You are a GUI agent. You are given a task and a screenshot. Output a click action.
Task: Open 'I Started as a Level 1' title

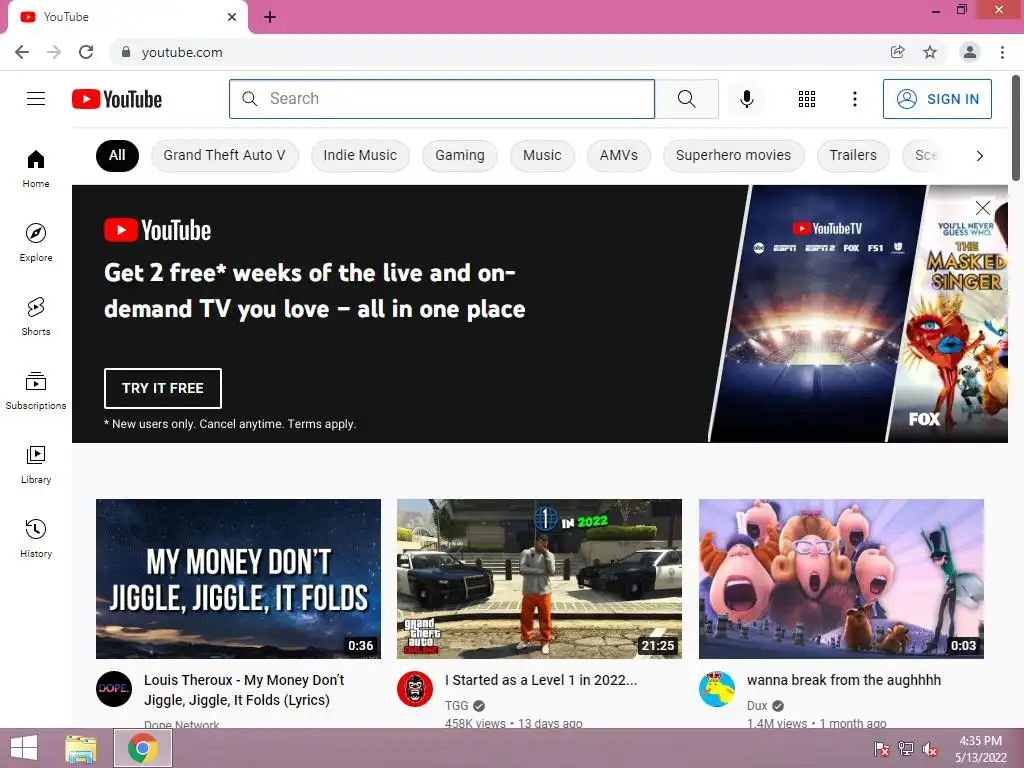[x=541, y=680]
